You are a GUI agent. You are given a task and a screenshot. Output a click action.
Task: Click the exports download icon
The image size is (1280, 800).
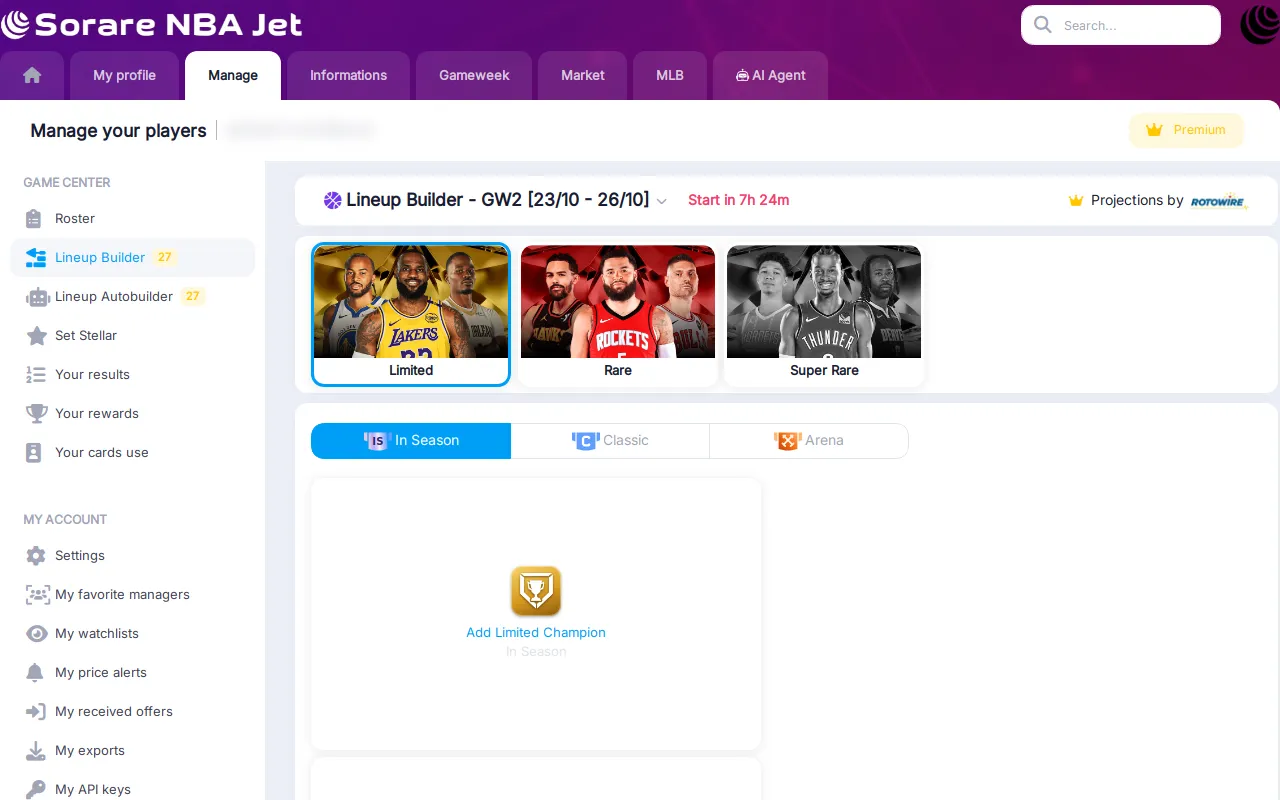click(x=35, y=750)
